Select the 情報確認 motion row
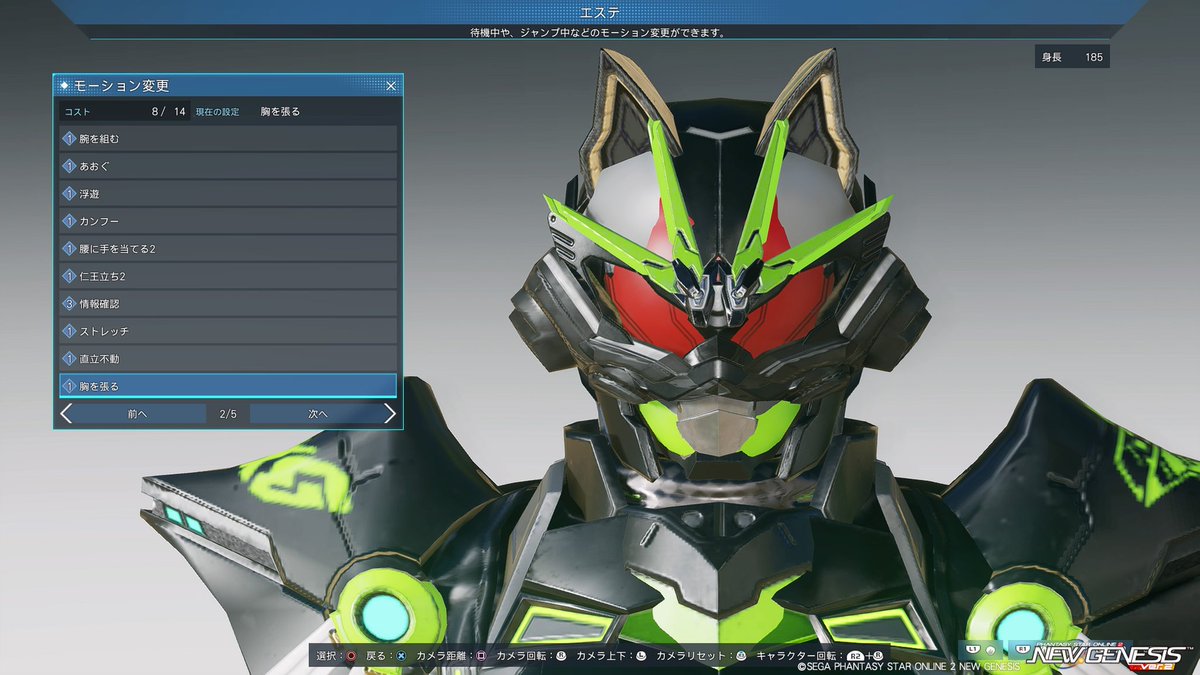This screenshot has width=1200, height=675. [228, 303]
